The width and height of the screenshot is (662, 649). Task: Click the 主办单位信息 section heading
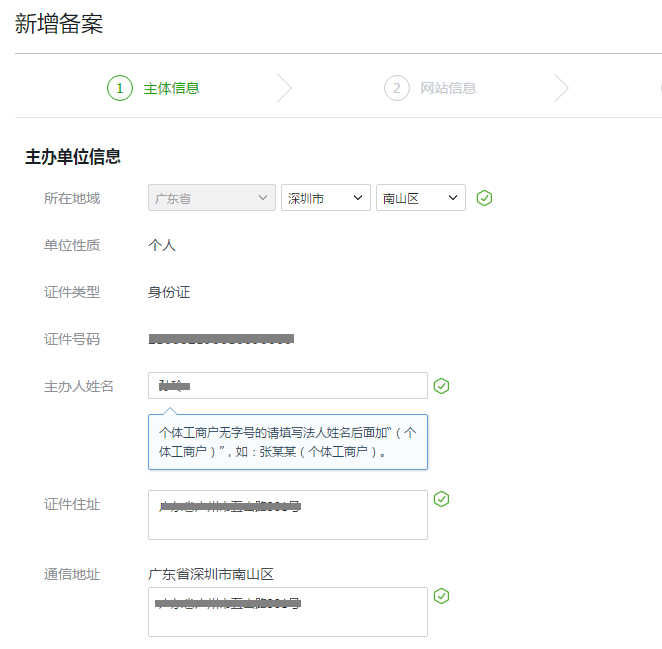(73, 156)
